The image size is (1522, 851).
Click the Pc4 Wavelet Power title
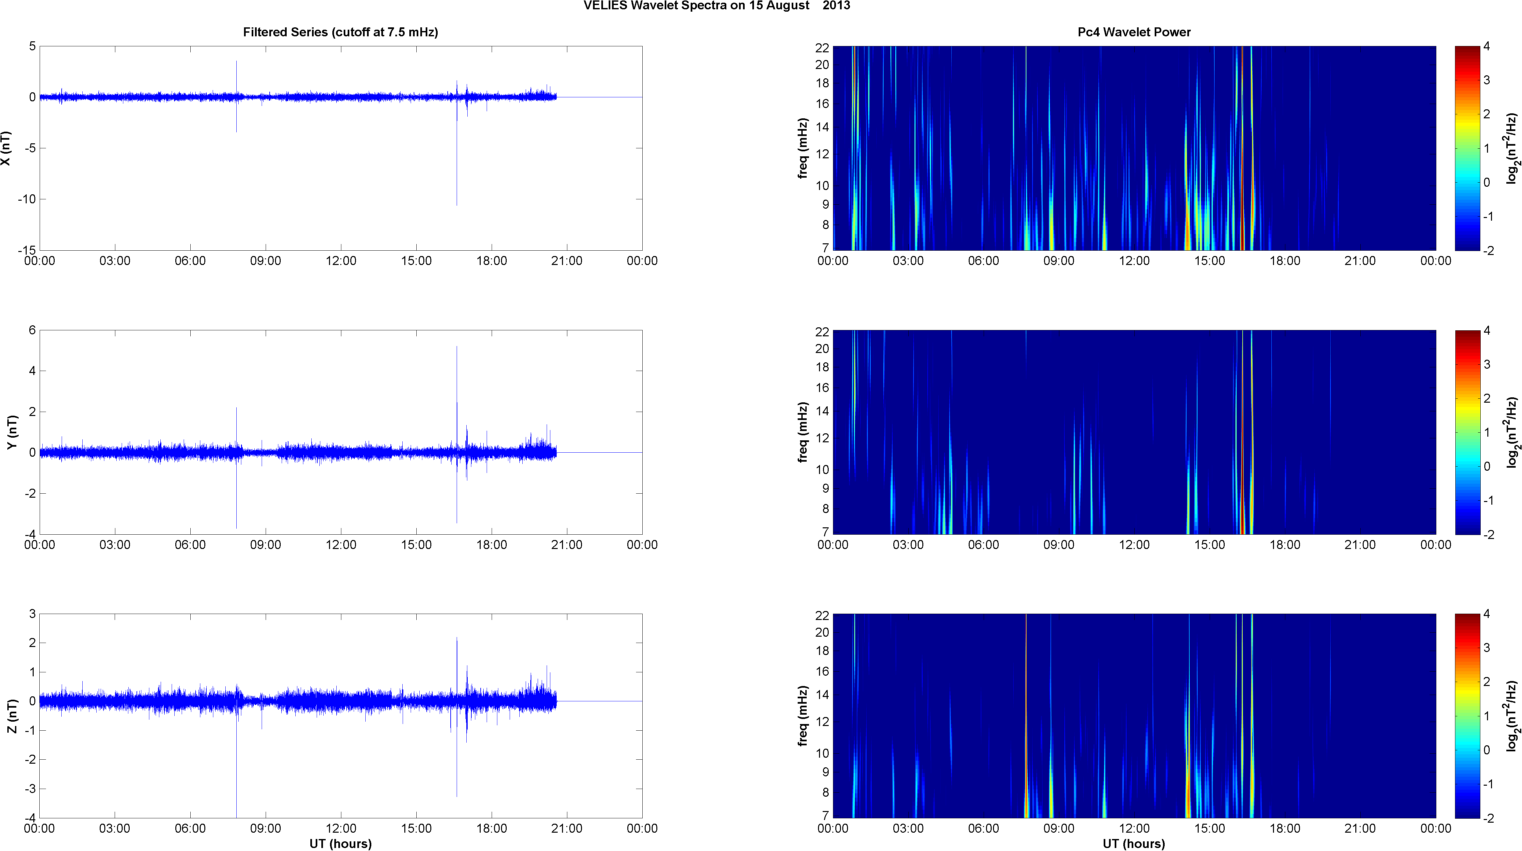(x=1134, y=32)
